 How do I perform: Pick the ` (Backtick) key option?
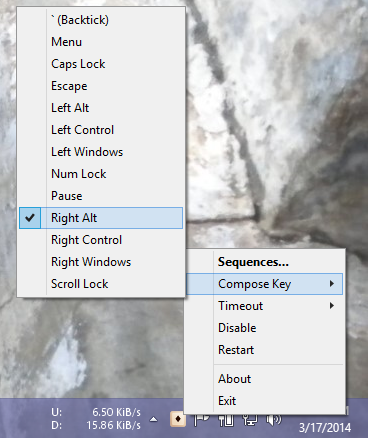(101, 20)
